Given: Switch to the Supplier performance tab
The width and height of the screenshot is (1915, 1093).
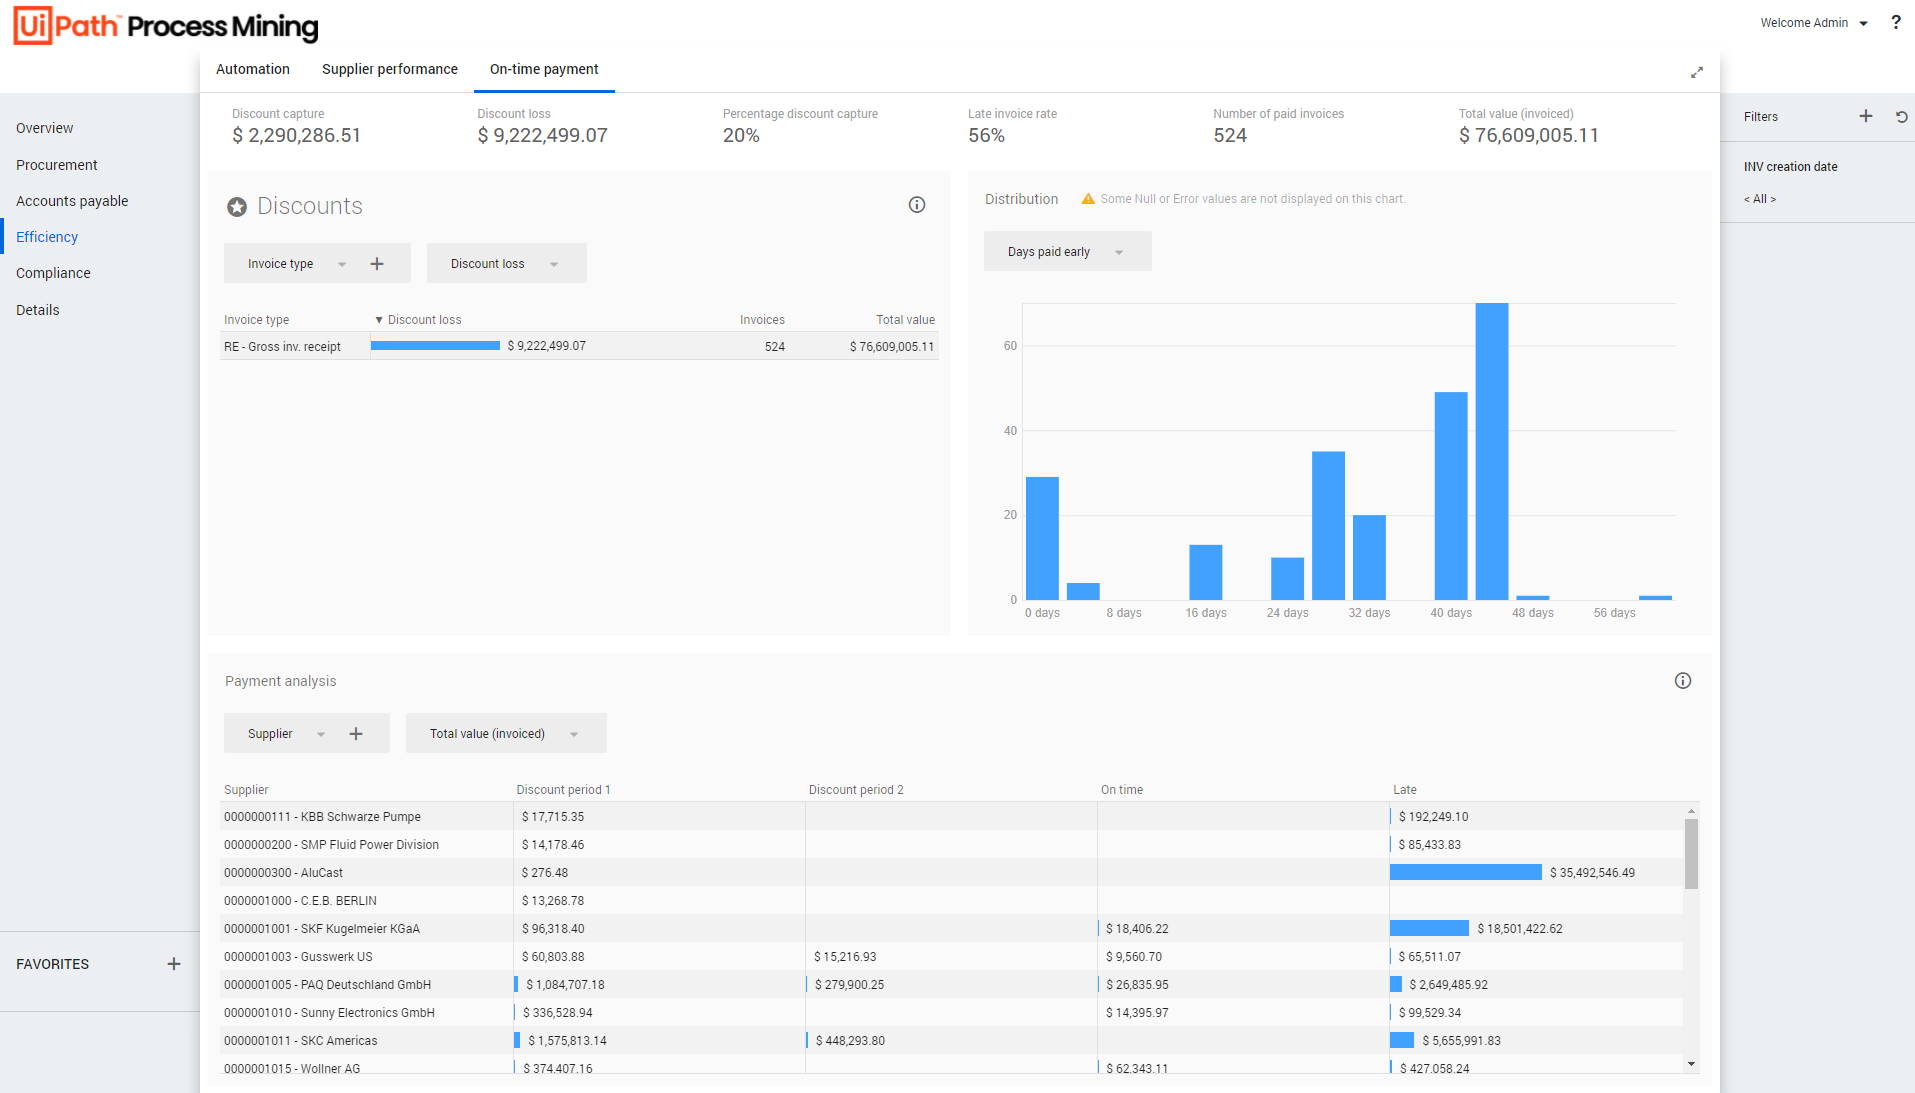Looking at the screenshot, I should pyautogui.click(x=389, y=69).
